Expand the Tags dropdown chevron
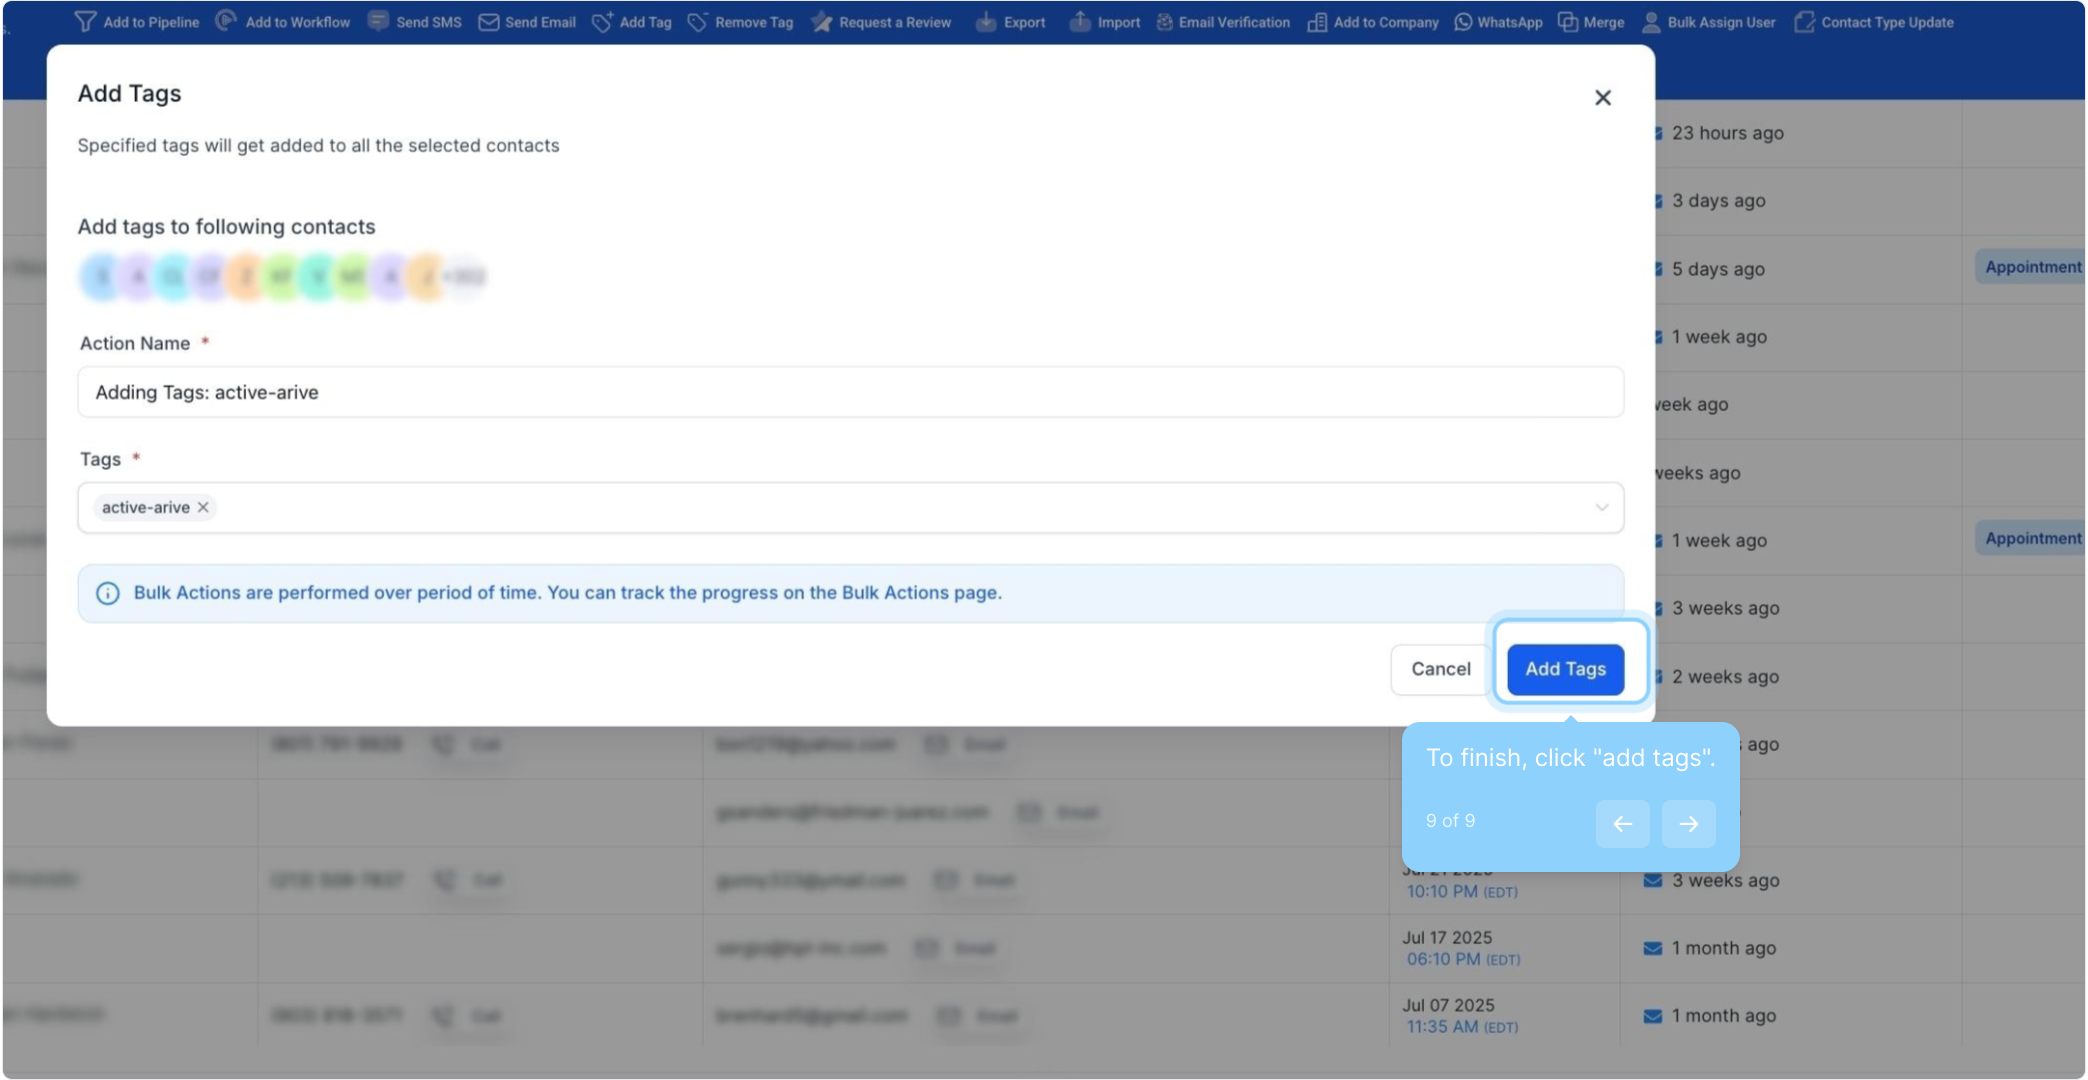 point(1601,508)
